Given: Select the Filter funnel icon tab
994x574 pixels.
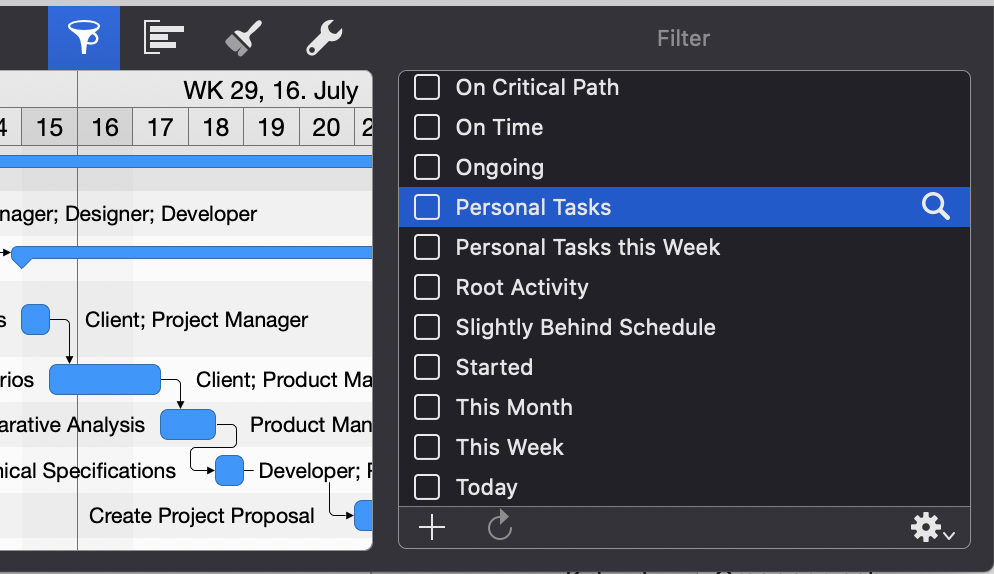Looking at the screenshot, I should click(84, 38).
